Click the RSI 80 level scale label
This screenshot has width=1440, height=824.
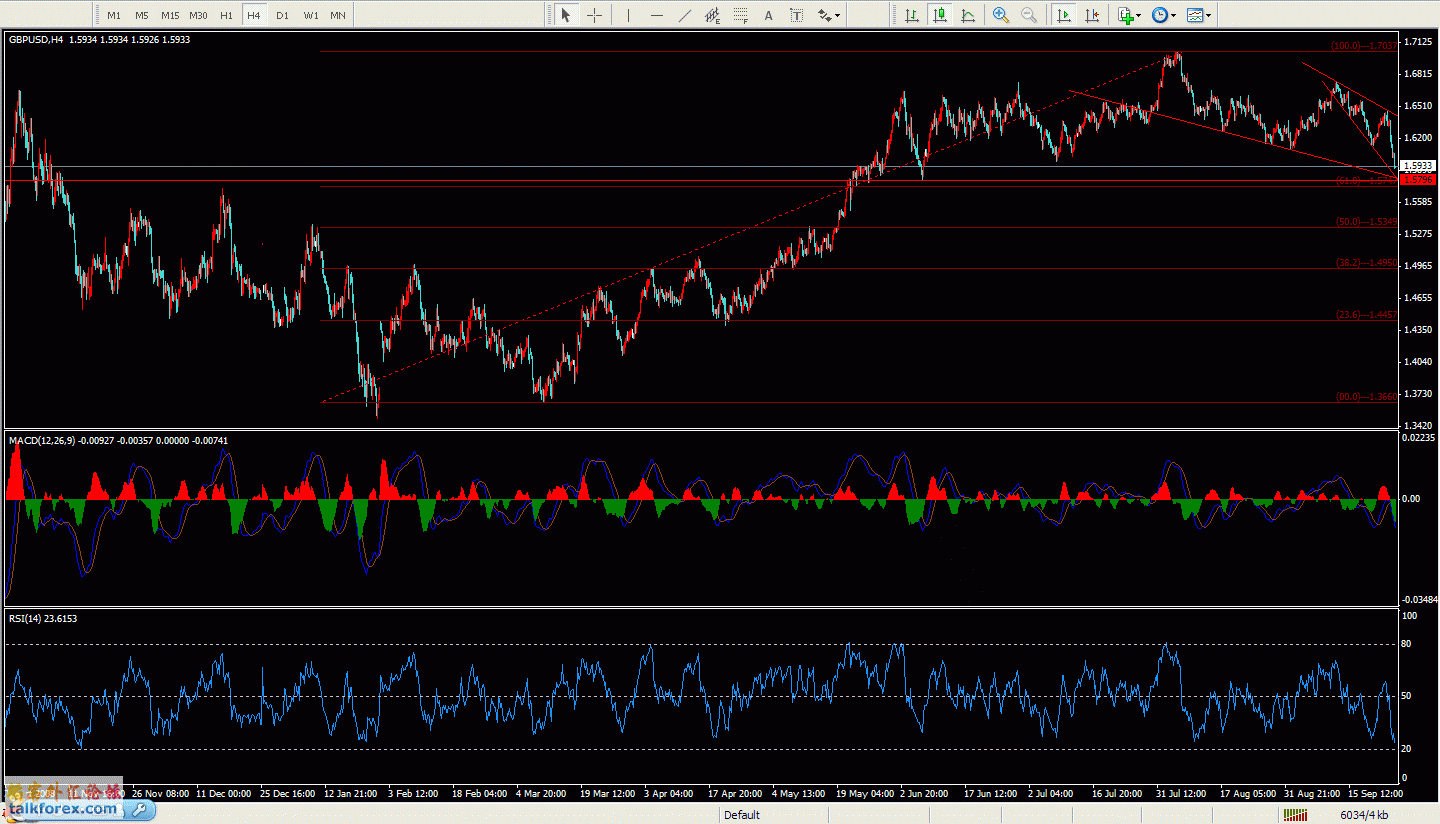tap(1407, 644)
